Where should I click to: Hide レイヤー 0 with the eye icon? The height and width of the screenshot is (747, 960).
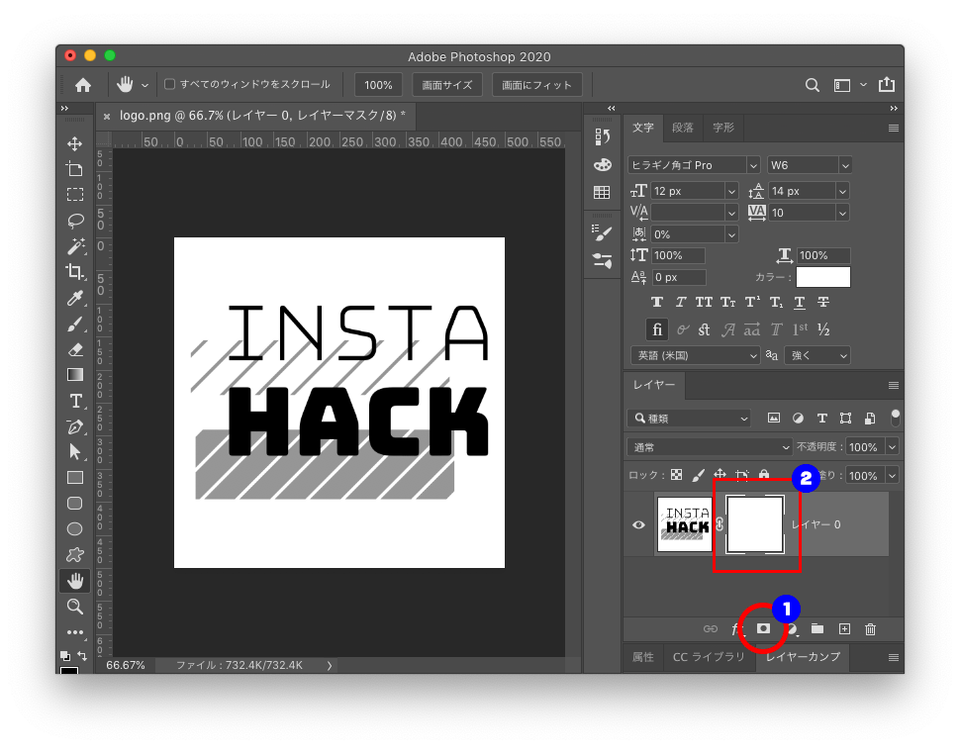(x=639, y=525)
